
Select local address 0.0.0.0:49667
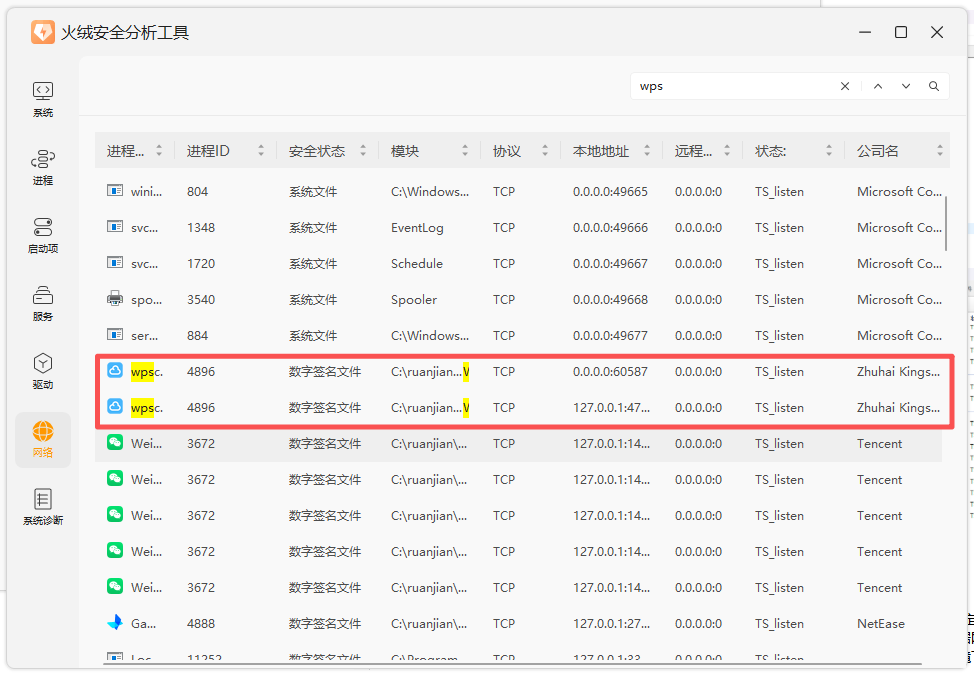click(x=610, y=264)
